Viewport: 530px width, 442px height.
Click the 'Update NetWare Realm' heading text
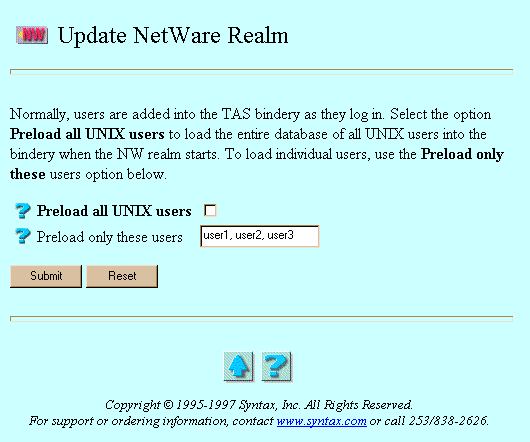(x=173, y=35)
